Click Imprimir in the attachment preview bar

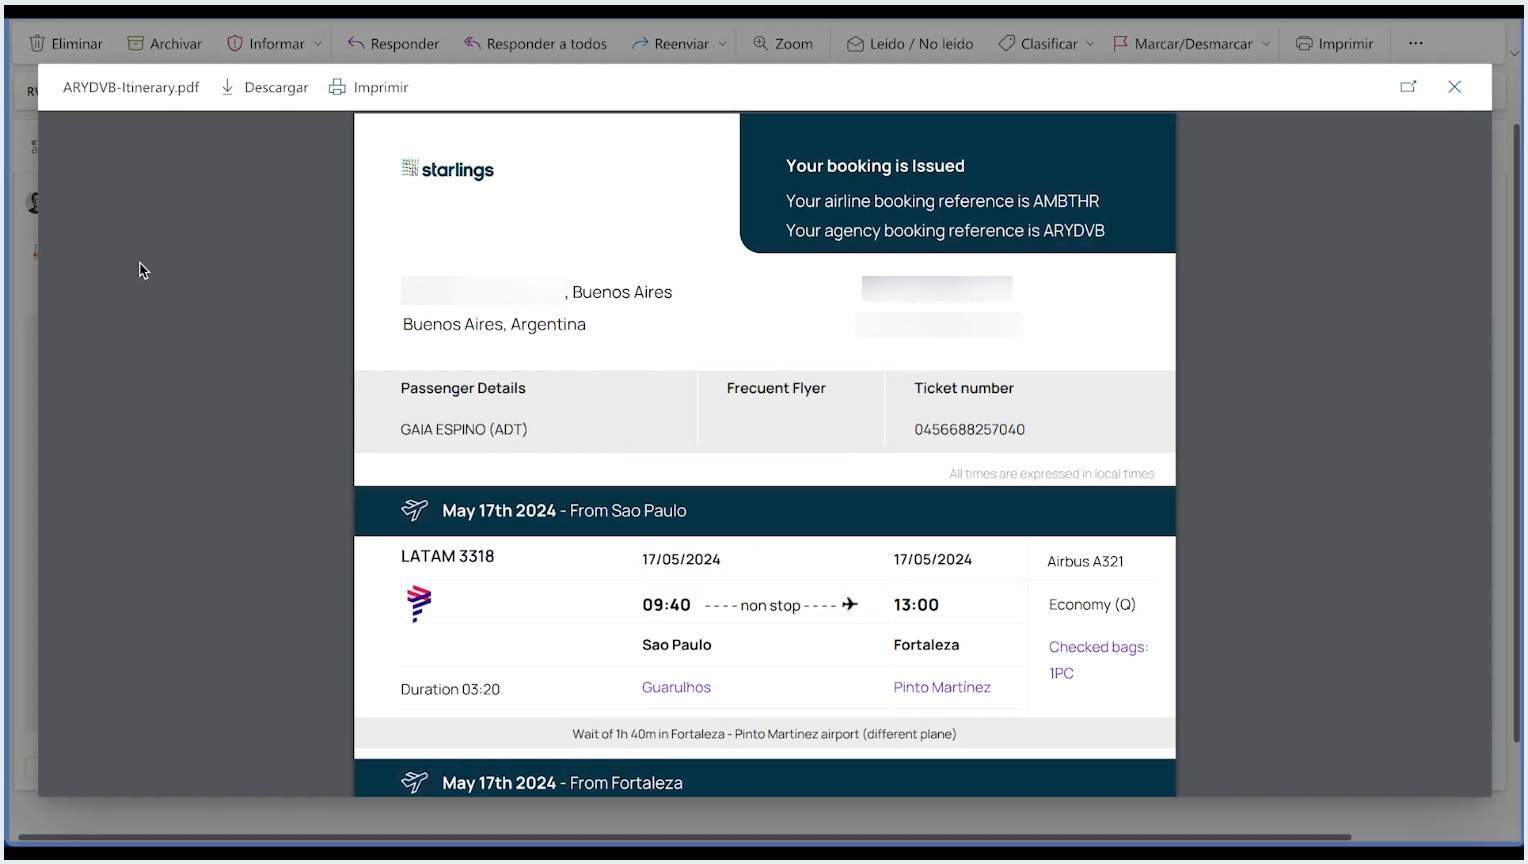(x=368, y=87)
